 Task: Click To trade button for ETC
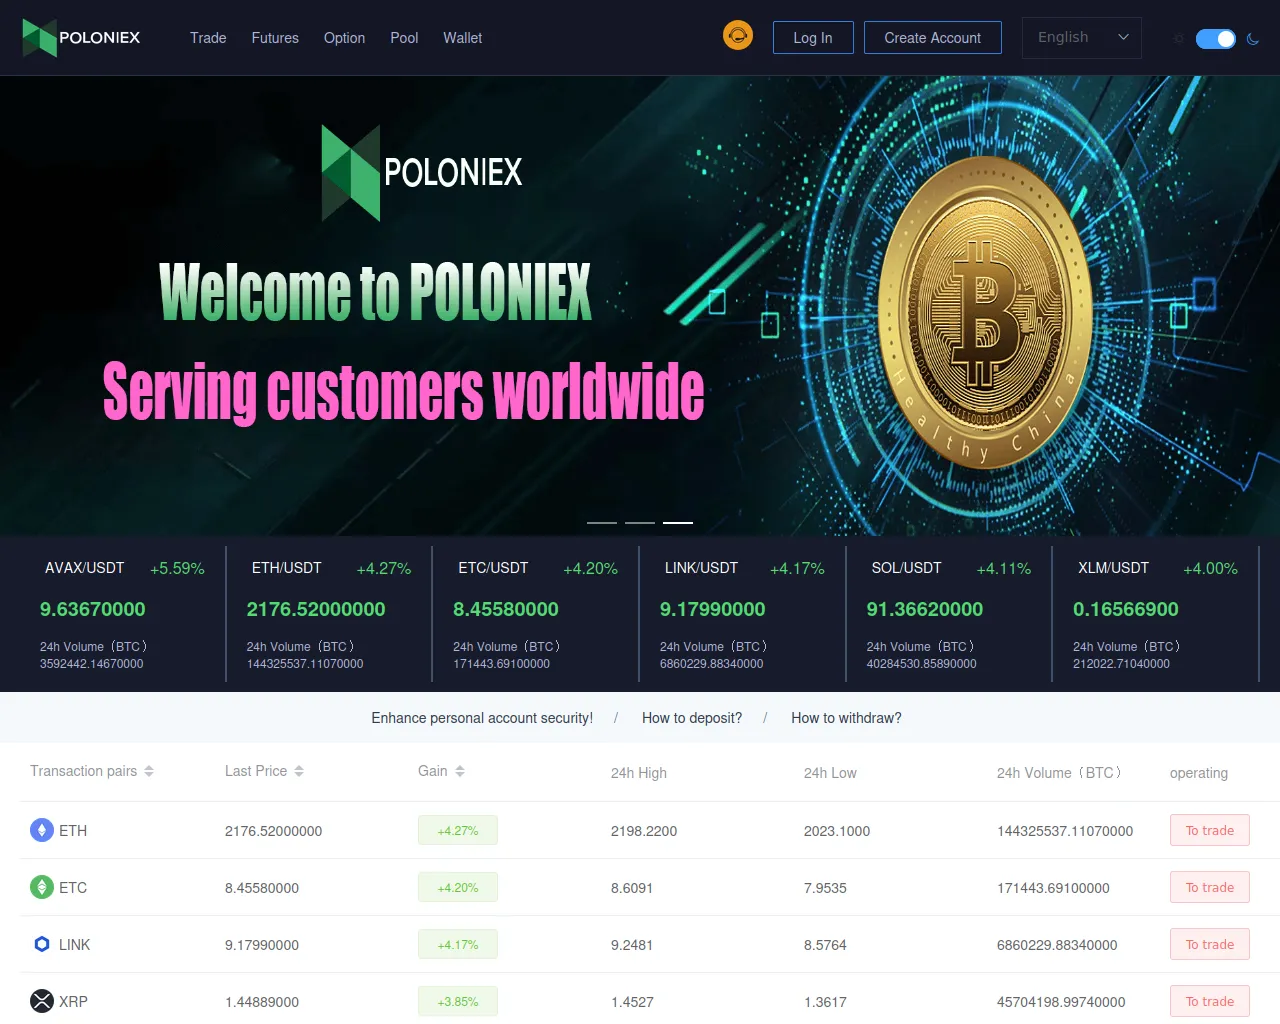(x=1210, y=887)
